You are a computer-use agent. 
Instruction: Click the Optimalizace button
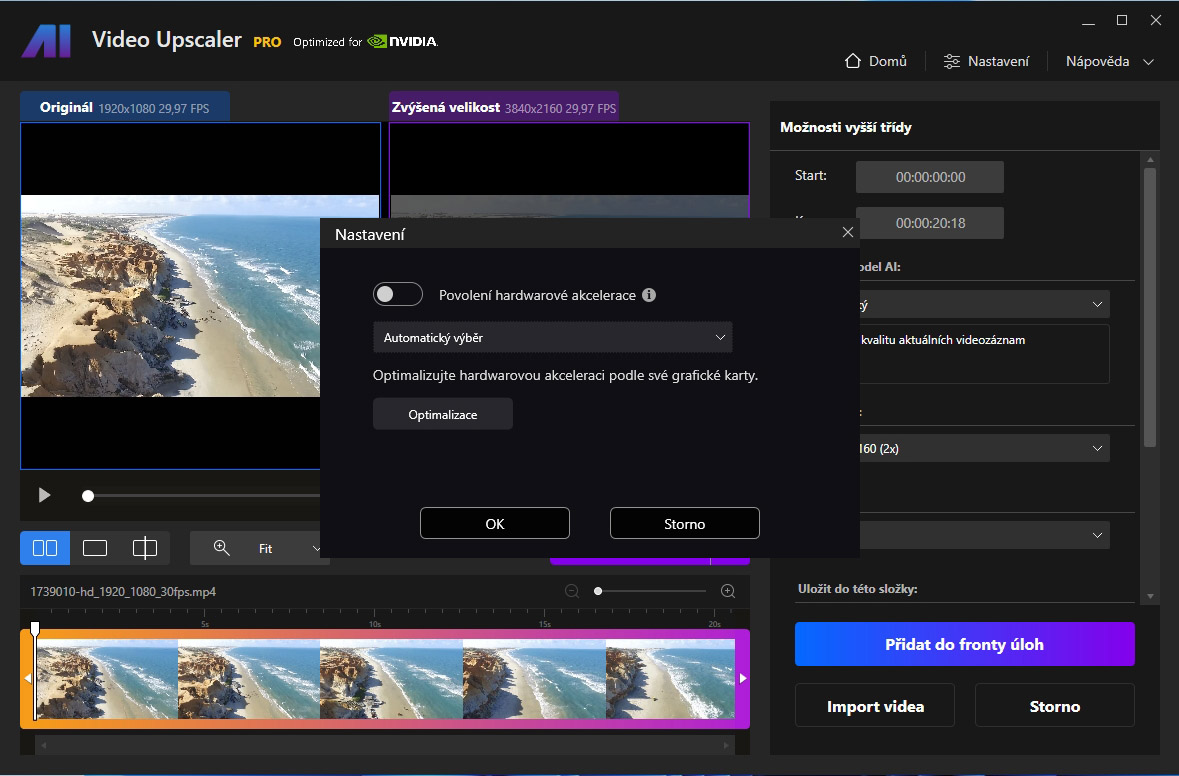pos(443,414)
